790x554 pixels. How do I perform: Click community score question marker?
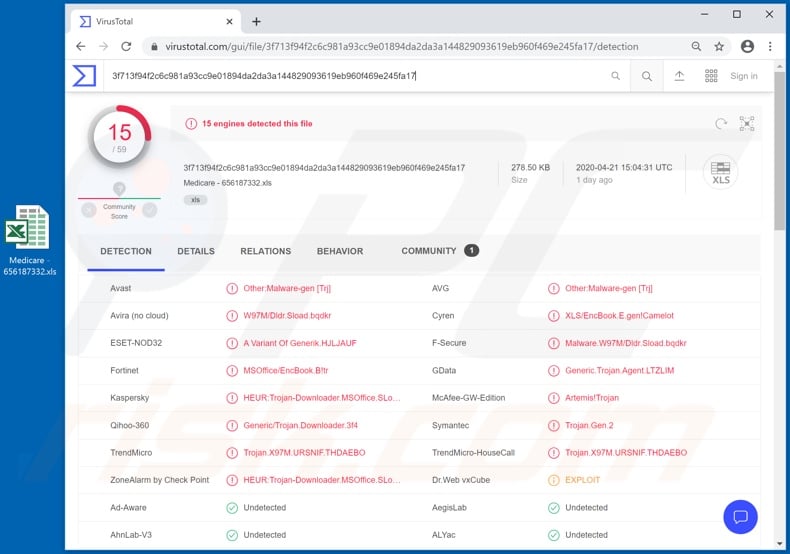[119, 189]
